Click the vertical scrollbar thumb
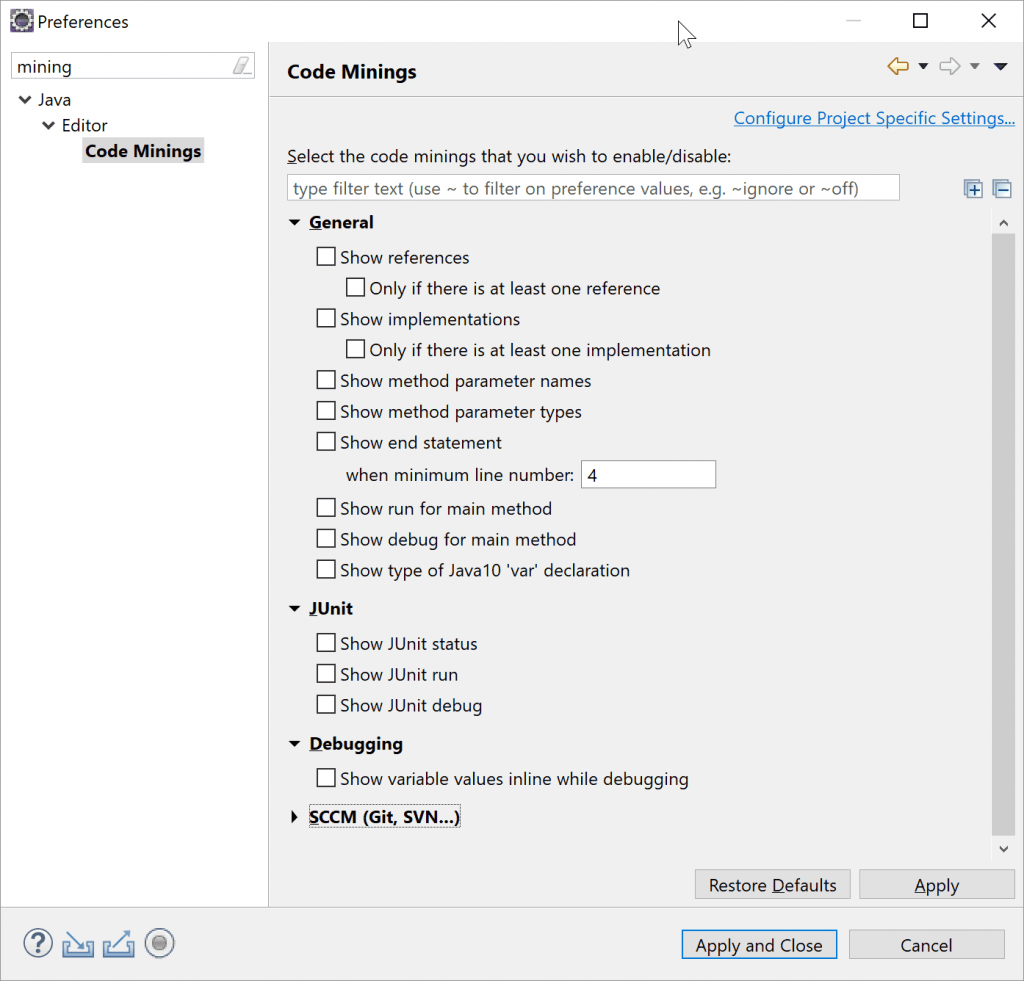Viewport: 1024px width, 981px height. point(1003,534)
